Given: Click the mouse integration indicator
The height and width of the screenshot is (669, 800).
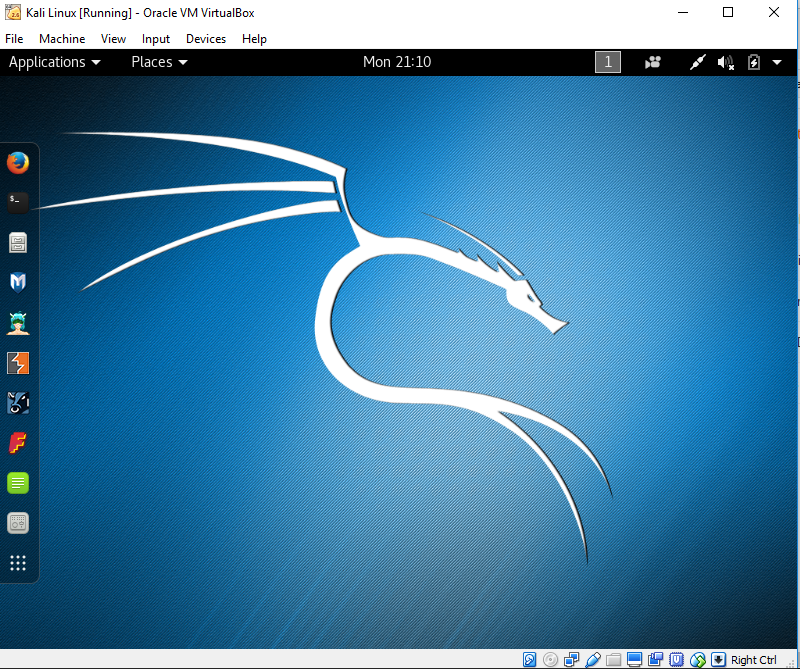Looking at the screenshot, I should point(697,659).
